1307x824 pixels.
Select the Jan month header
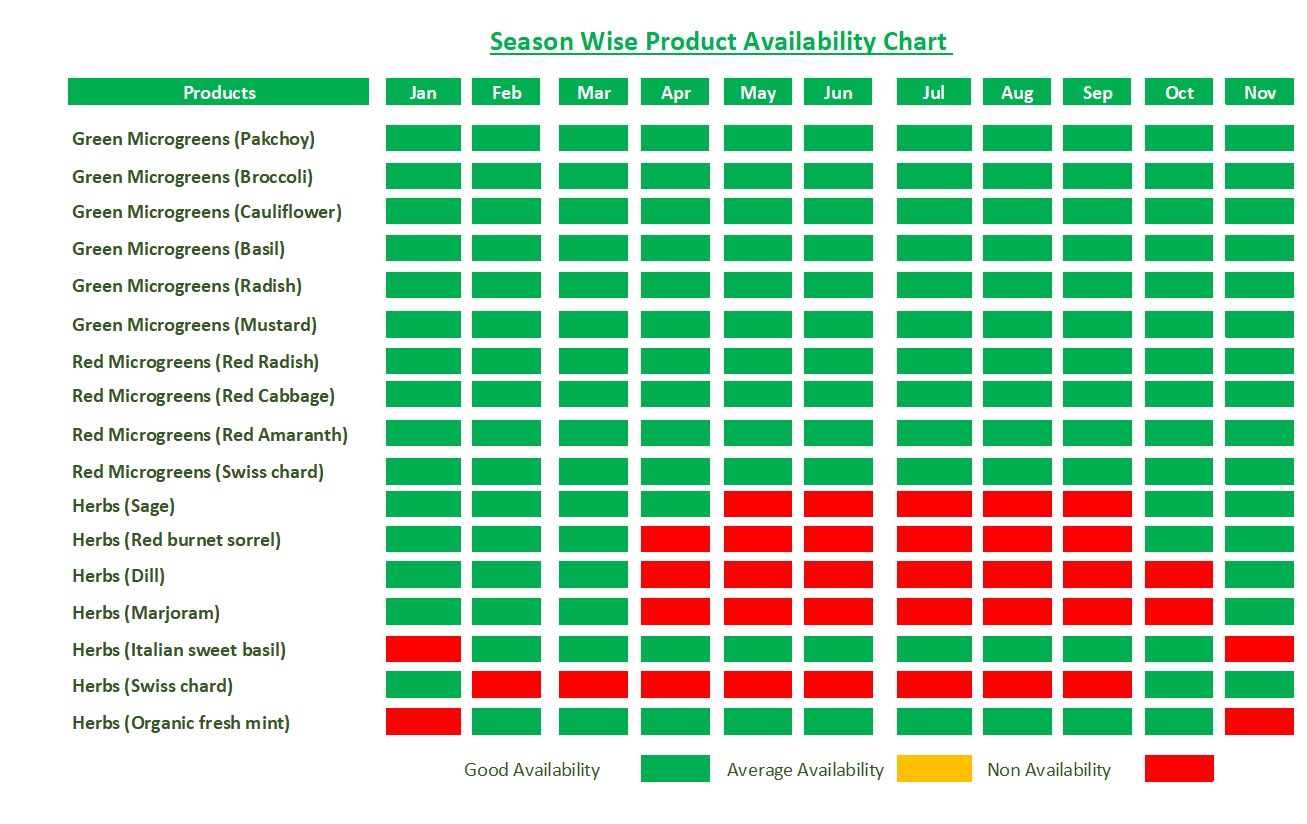tap(423, 93)
